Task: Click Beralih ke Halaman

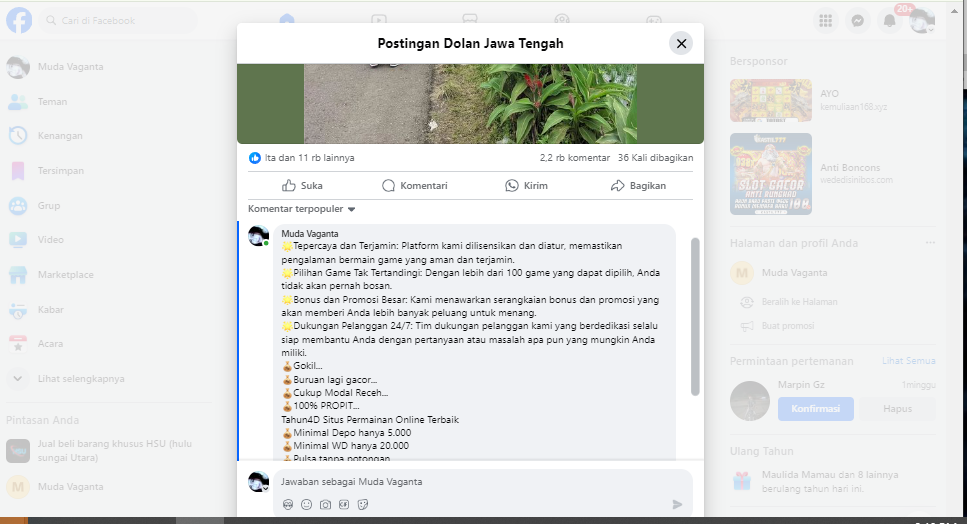Action: pyautogui.click(x=799, y=302)
